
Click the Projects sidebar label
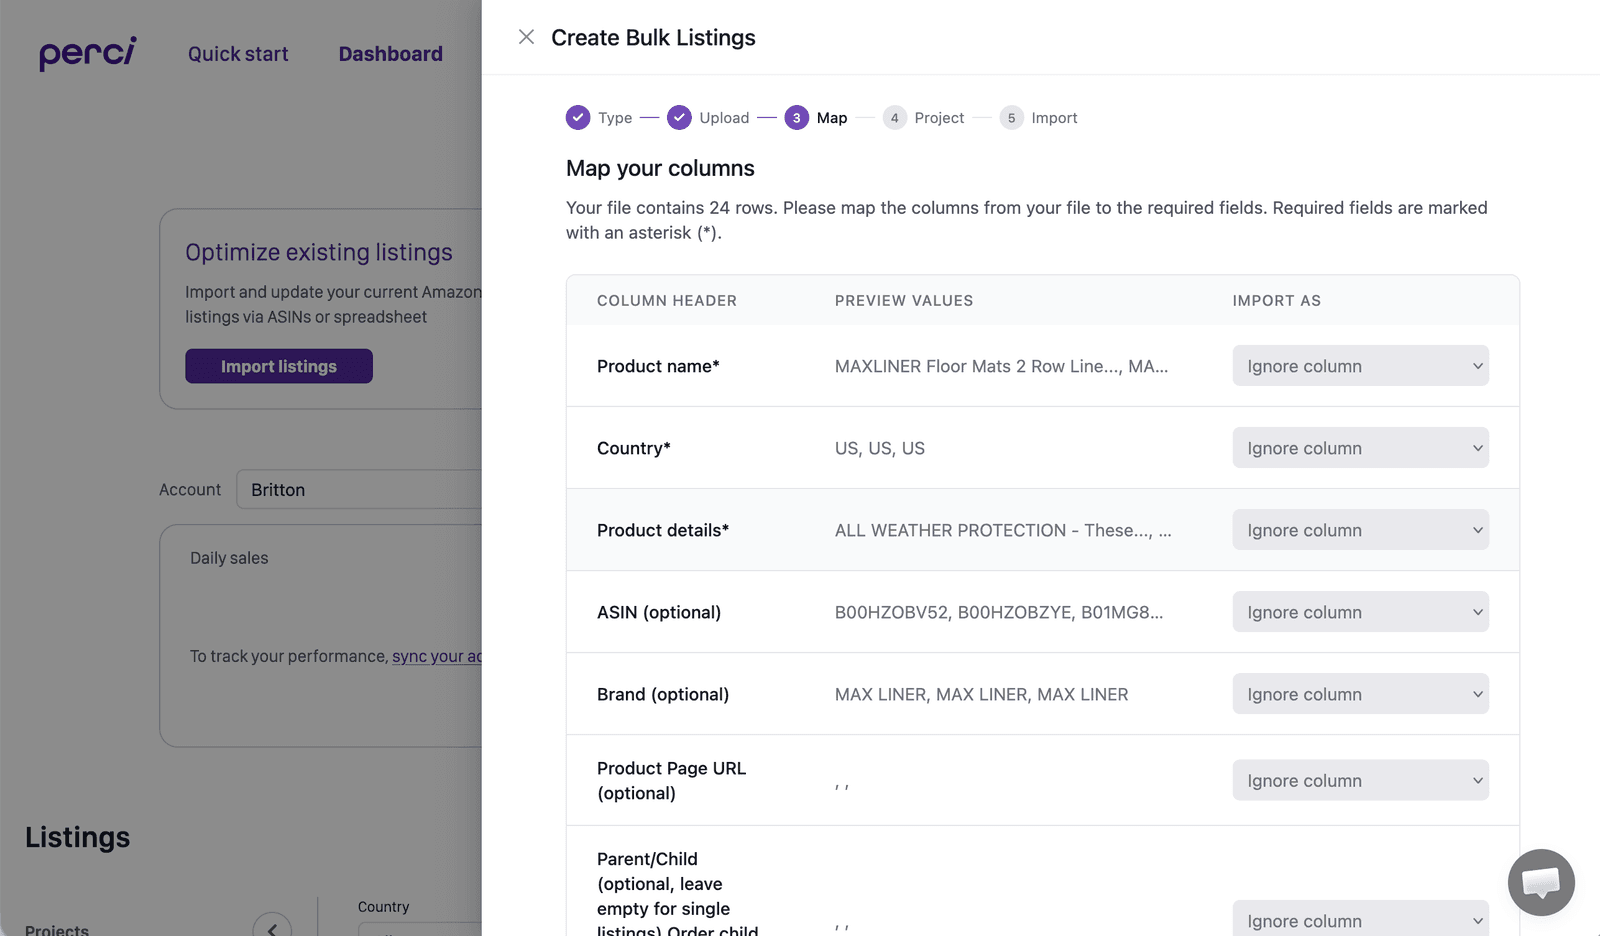tap(57, 929)
